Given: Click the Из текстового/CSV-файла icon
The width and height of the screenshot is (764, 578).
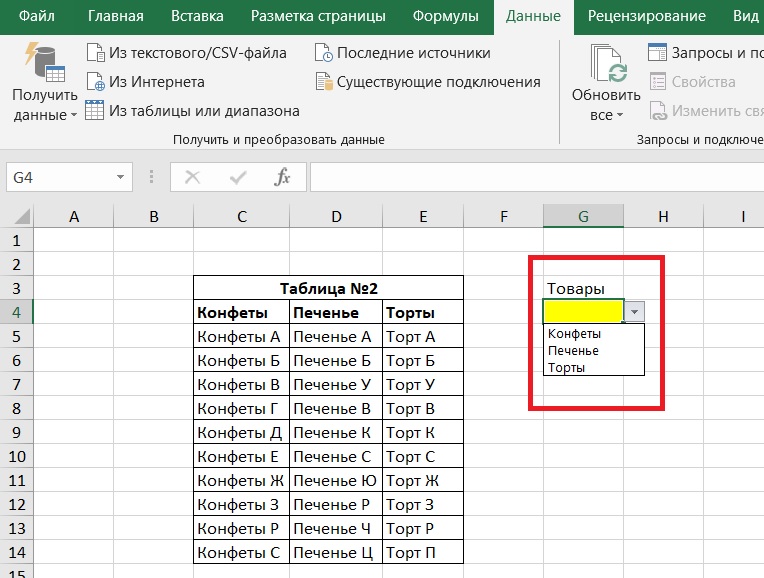Looking at the screenshot, I should tap(96, 53).
